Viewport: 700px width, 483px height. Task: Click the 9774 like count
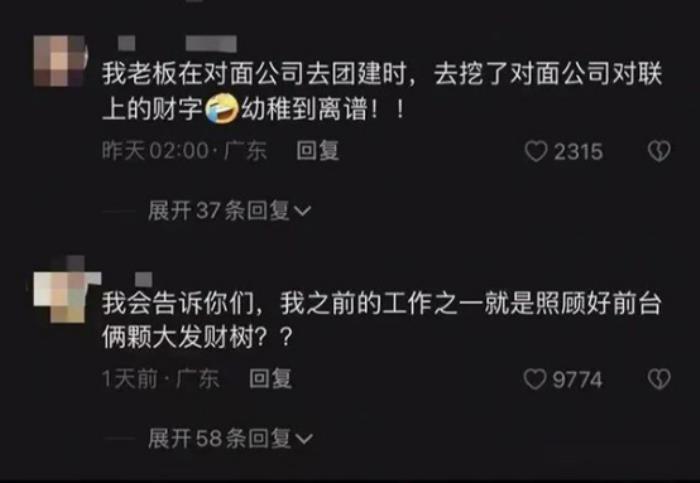point(577,380)
